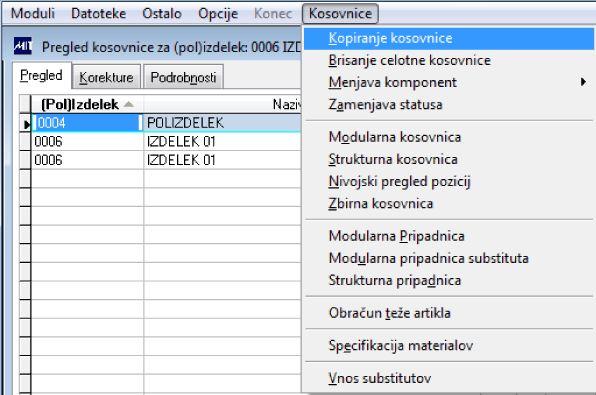Select second 0006 row code cell

[87, 160]
